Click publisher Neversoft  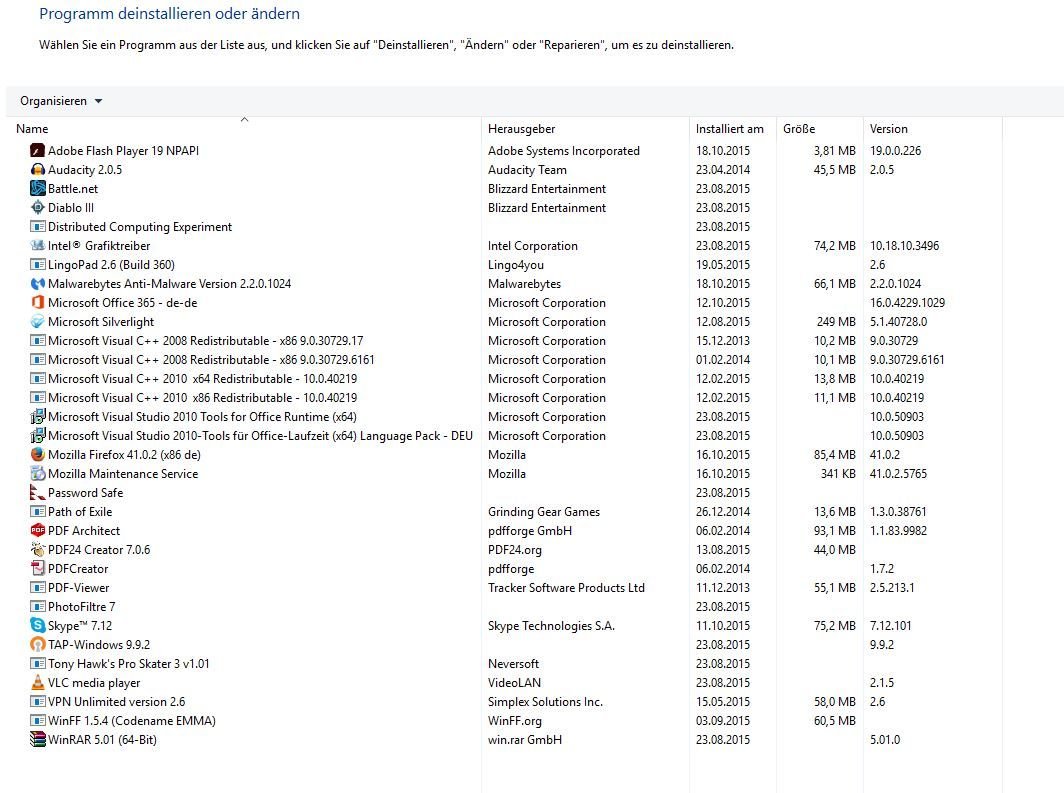[513, 663]
